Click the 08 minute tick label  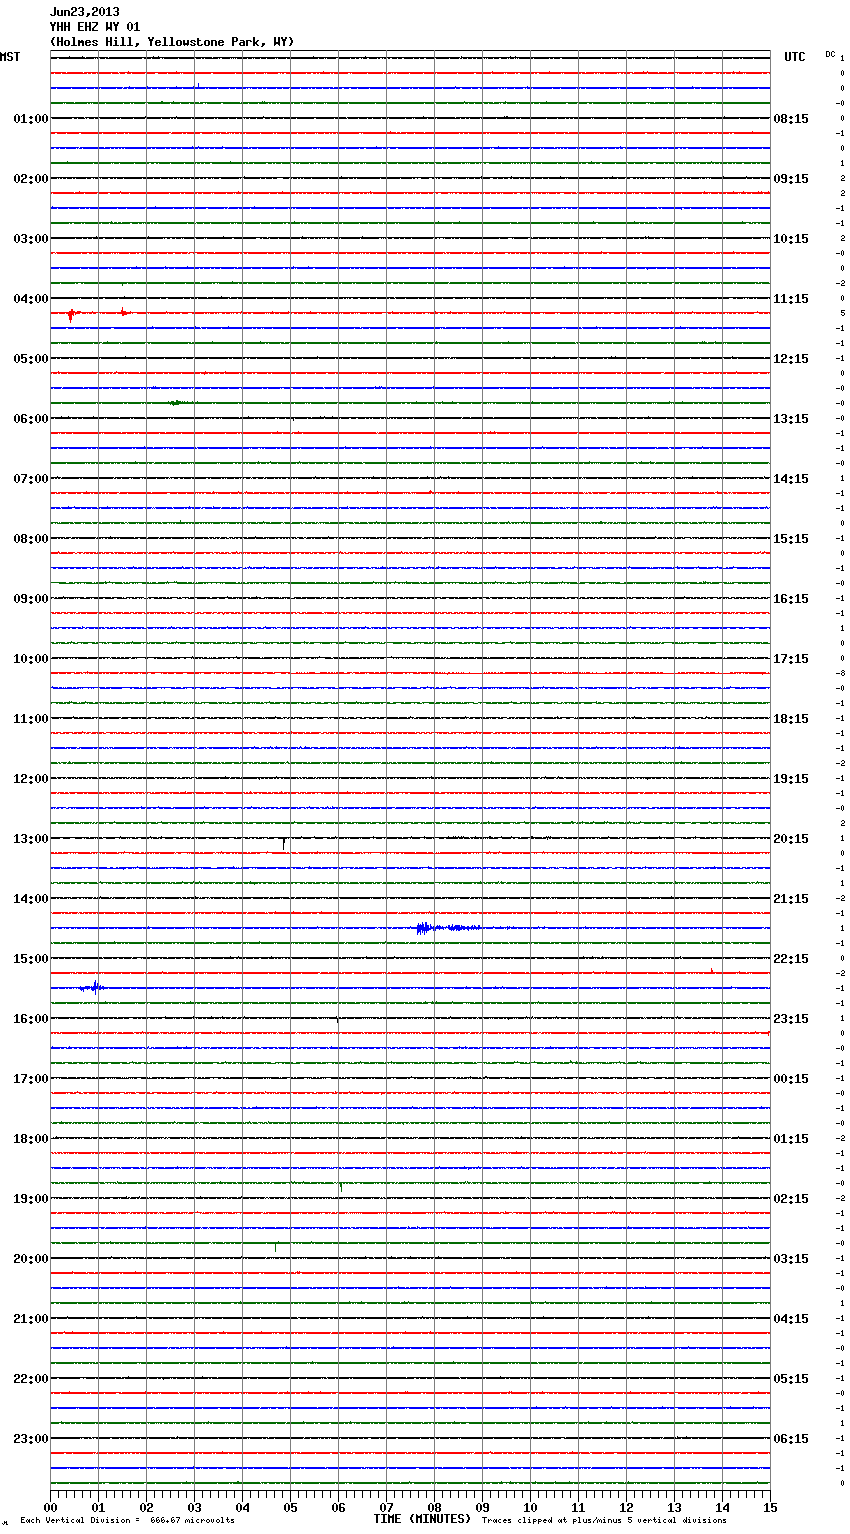(434, 1507)
